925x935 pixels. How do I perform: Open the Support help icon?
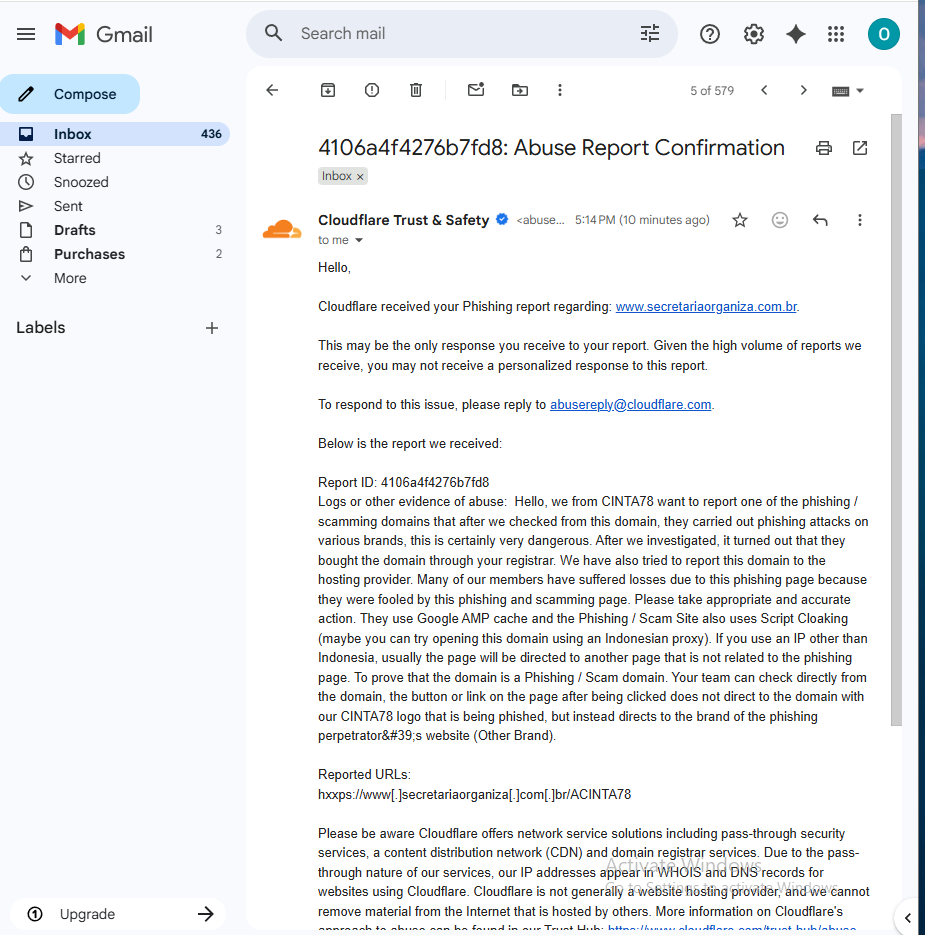(710, 34)
